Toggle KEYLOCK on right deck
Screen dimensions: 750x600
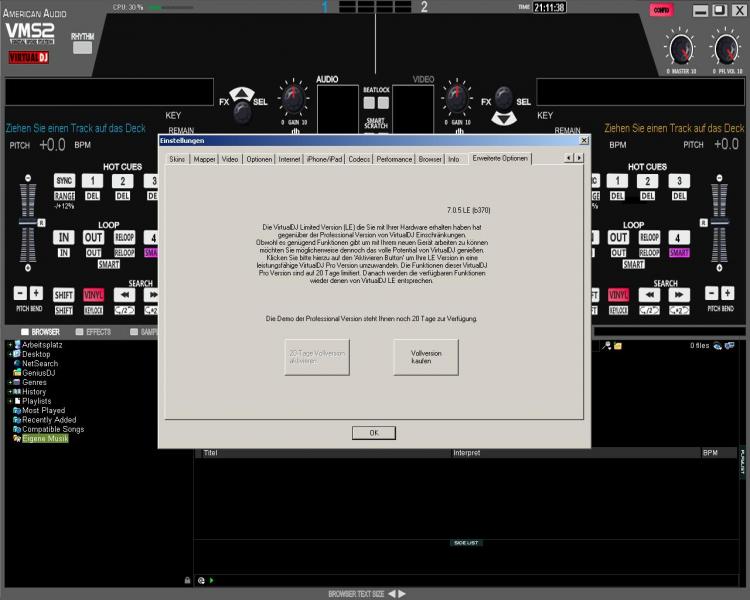(x=618, y=311)
